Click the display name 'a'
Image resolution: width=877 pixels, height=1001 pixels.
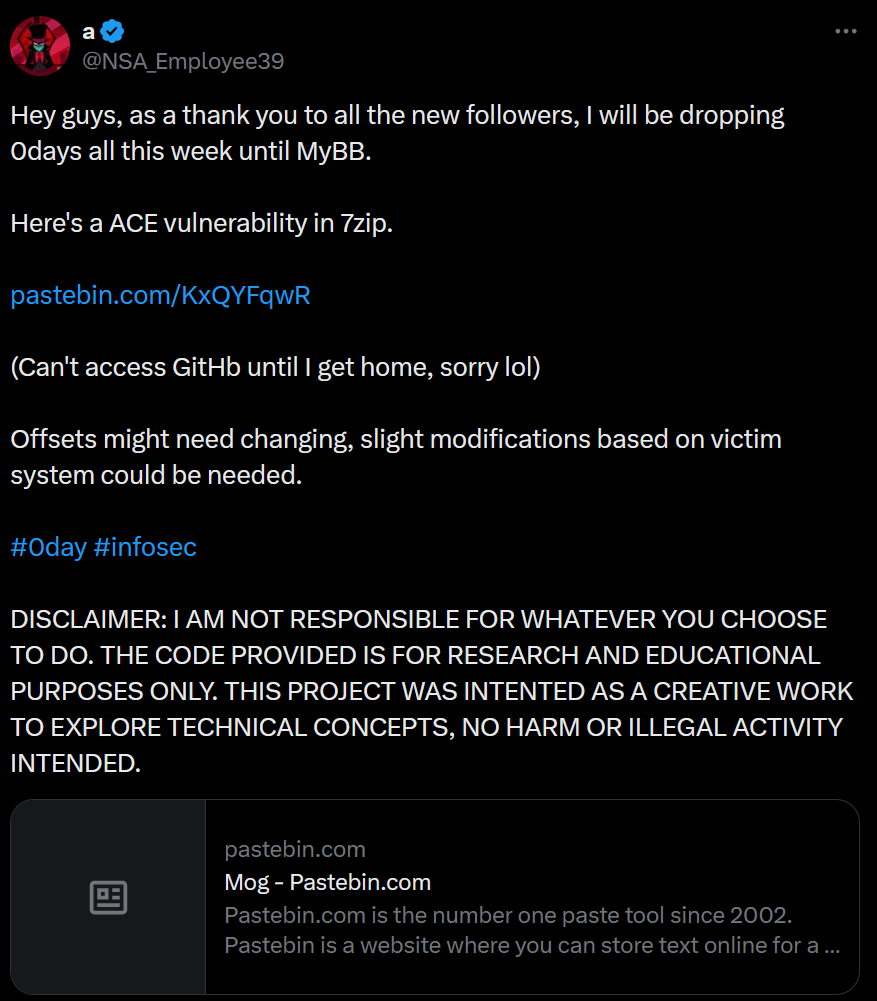[x=87, y=30]
